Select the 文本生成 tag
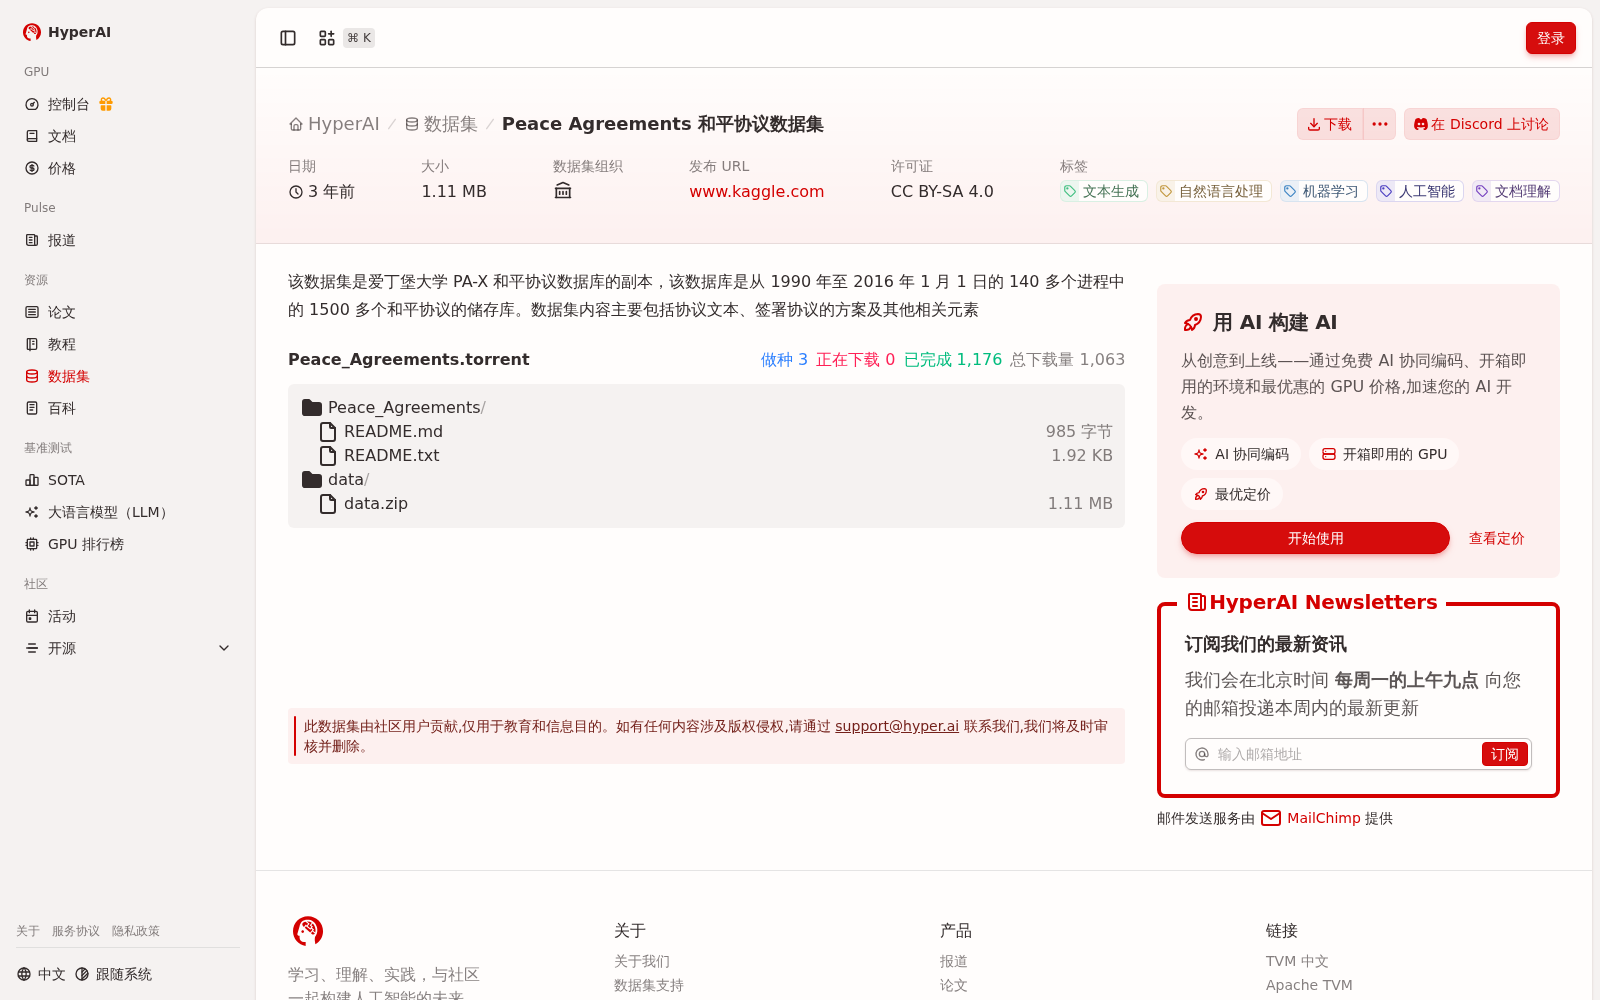 (x=1102, y=191)
